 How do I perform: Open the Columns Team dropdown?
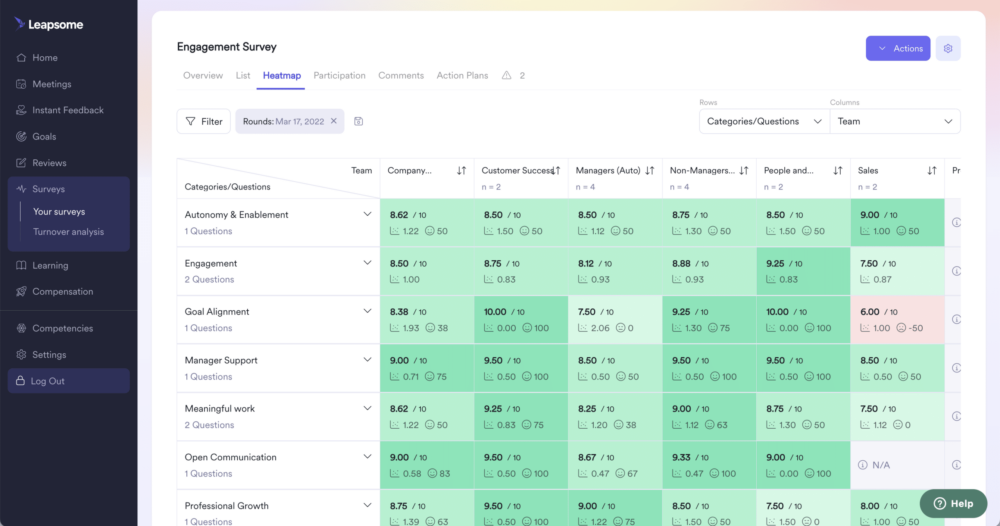[x=894, y=121]
